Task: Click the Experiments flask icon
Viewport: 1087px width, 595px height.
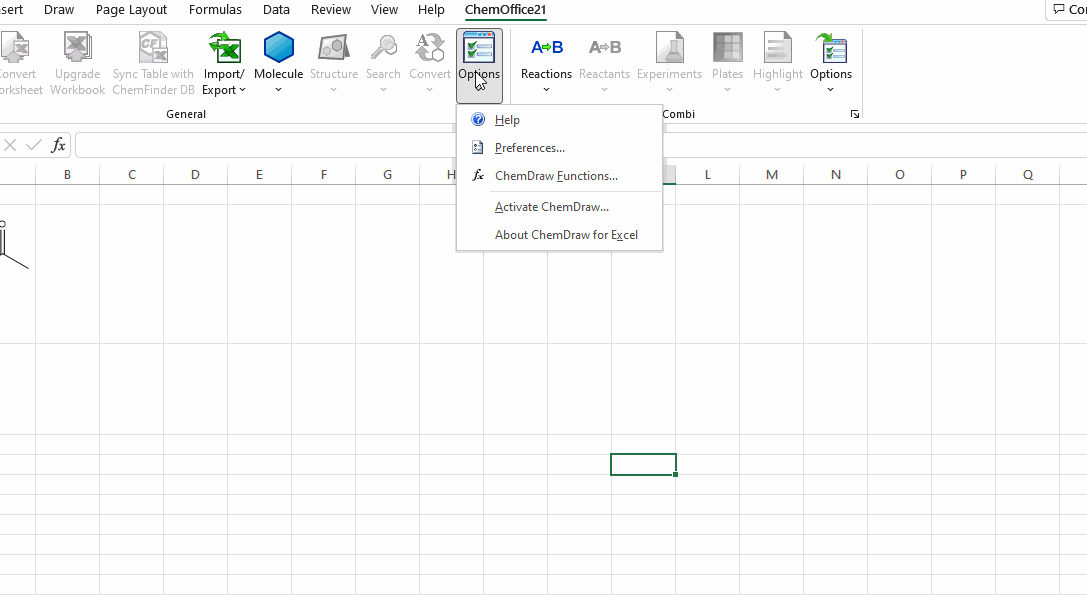Action: pyautogui.click(x=670, y=47)
